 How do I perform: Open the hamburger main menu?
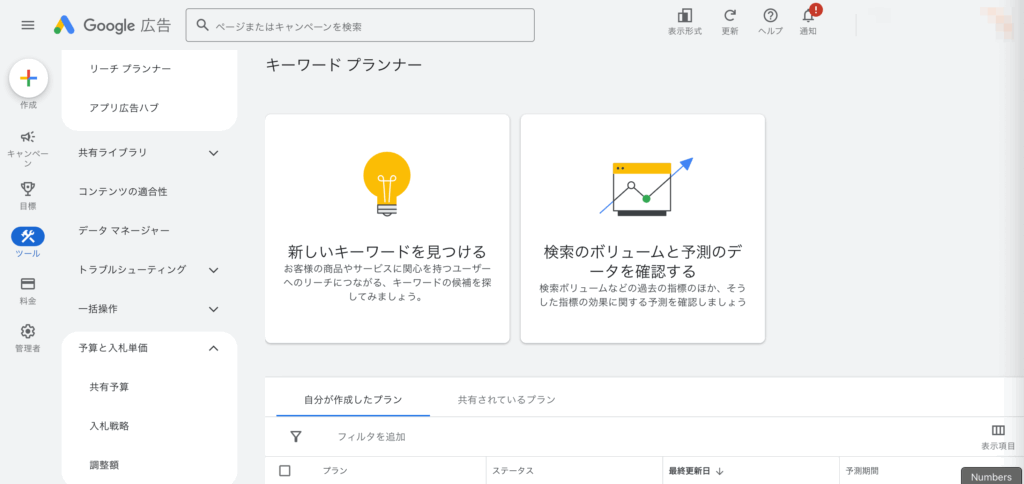27,25
